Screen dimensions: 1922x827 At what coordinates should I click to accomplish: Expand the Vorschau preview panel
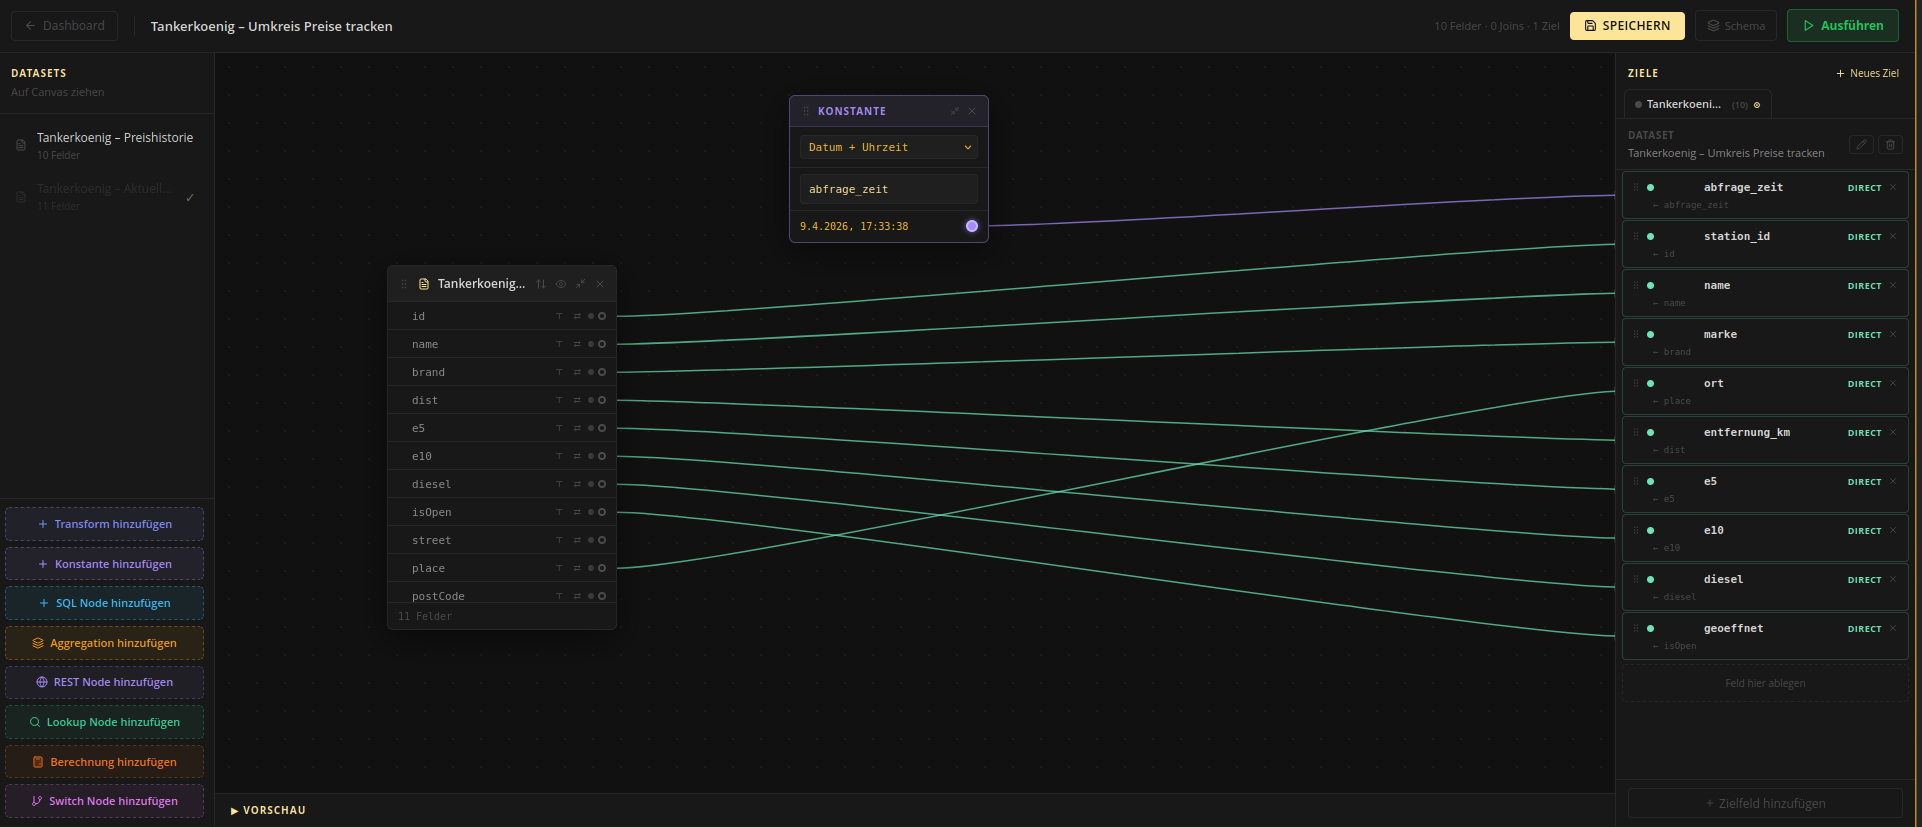(x=268, y=810)
